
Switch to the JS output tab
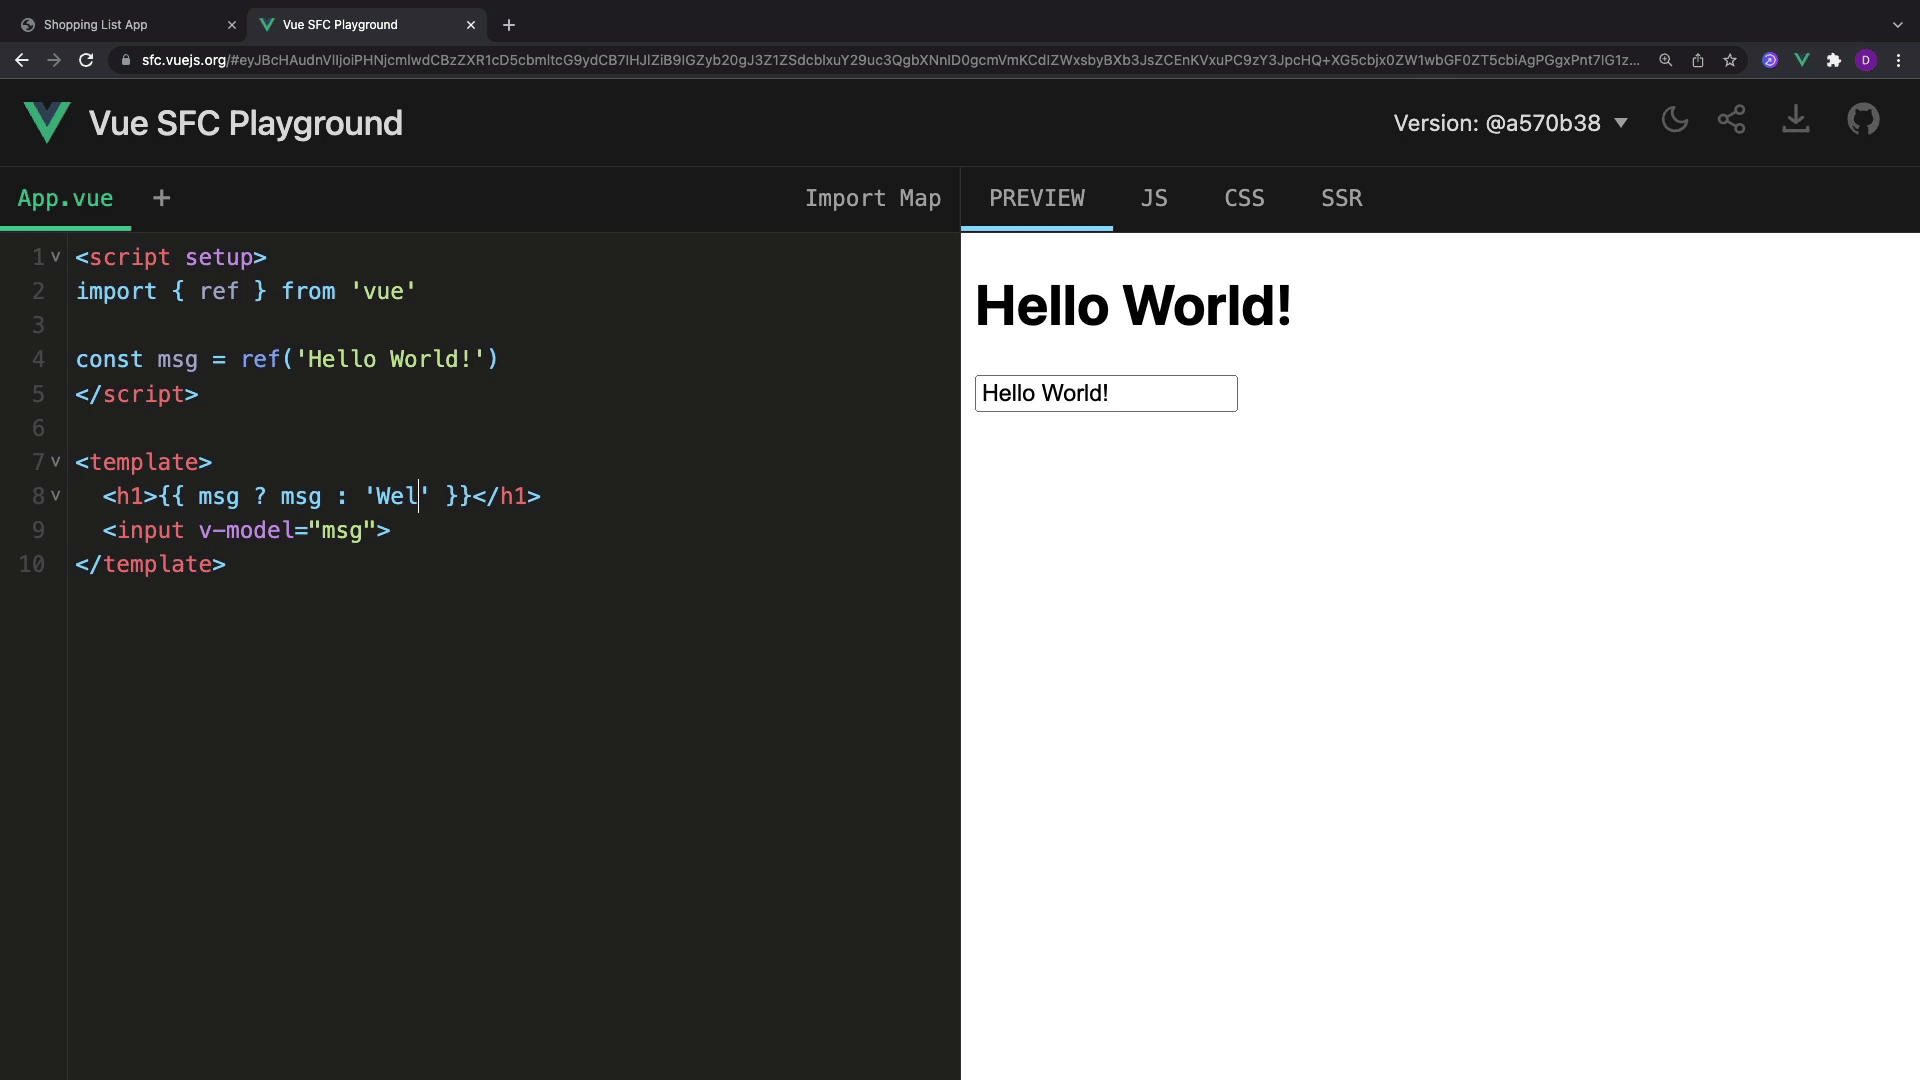(1154, 198)
